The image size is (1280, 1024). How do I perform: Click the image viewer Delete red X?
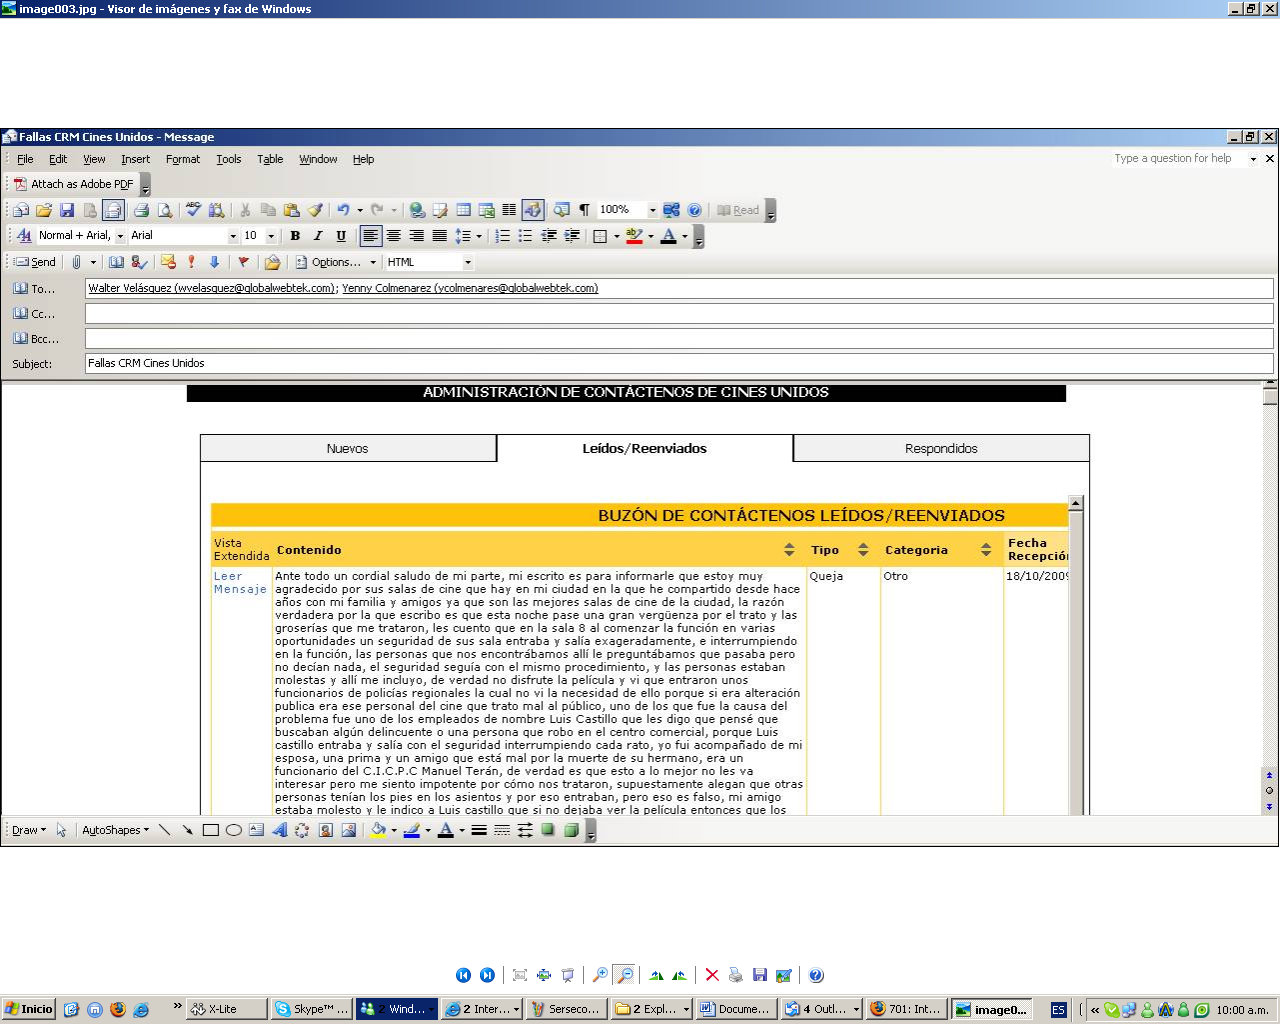712,975
